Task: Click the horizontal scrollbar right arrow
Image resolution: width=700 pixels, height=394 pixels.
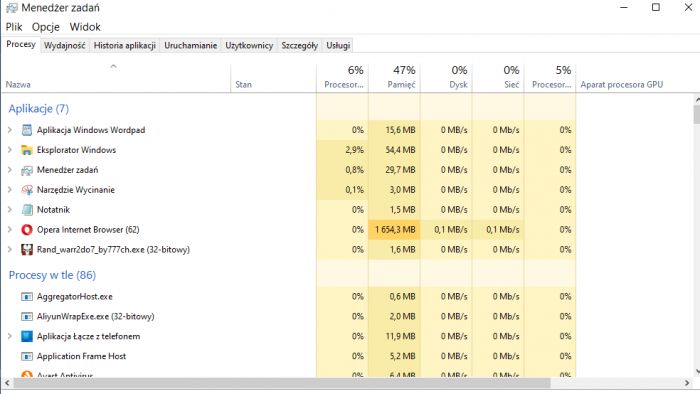Action: [687, 383]
